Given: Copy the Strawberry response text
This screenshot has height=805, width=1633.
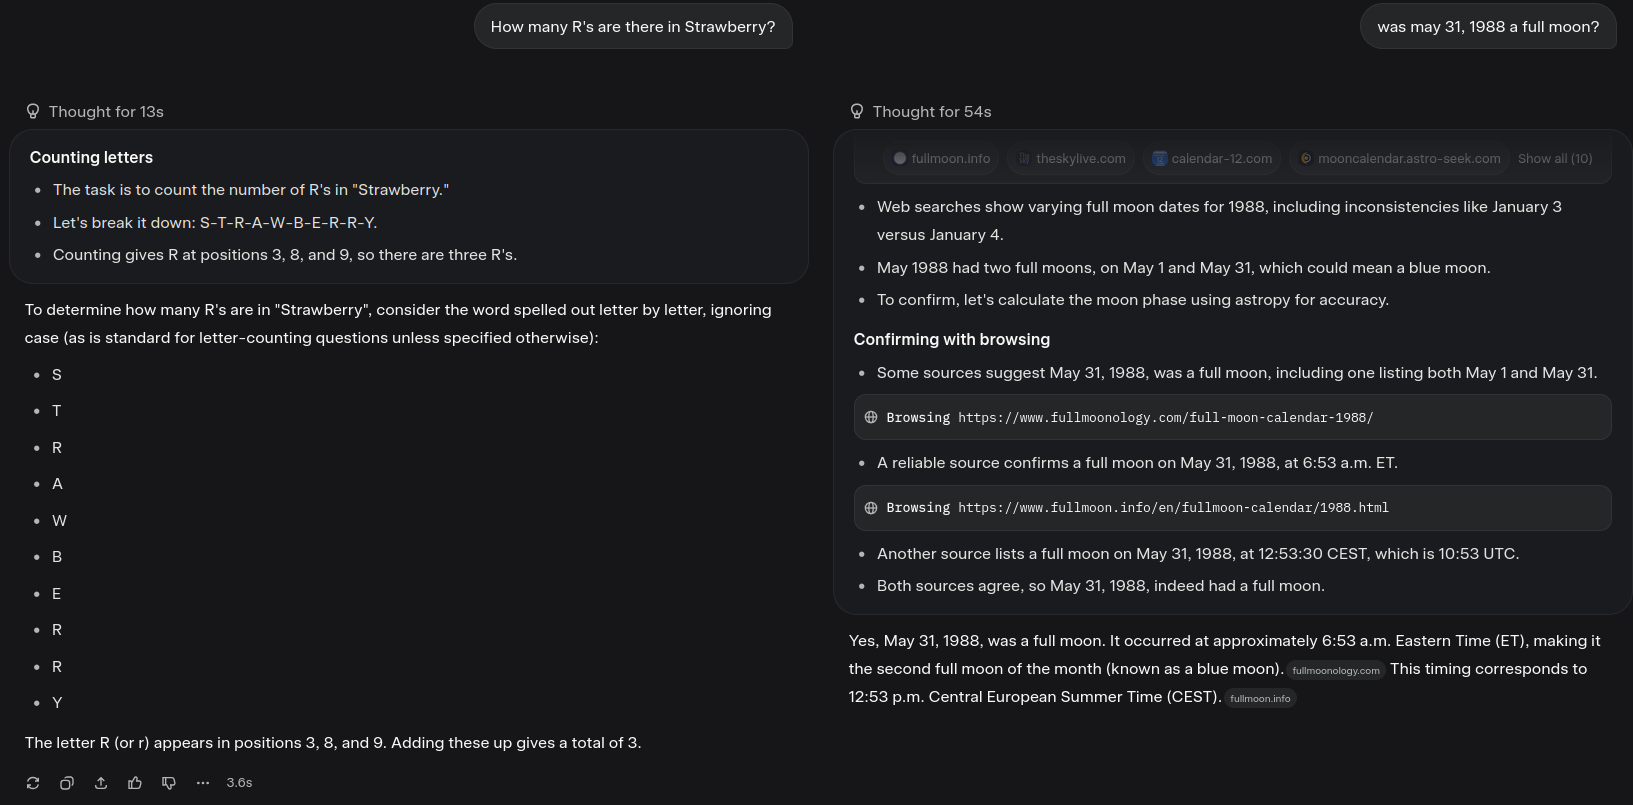Looking at the screenshot, I should [x=67, y=783].
